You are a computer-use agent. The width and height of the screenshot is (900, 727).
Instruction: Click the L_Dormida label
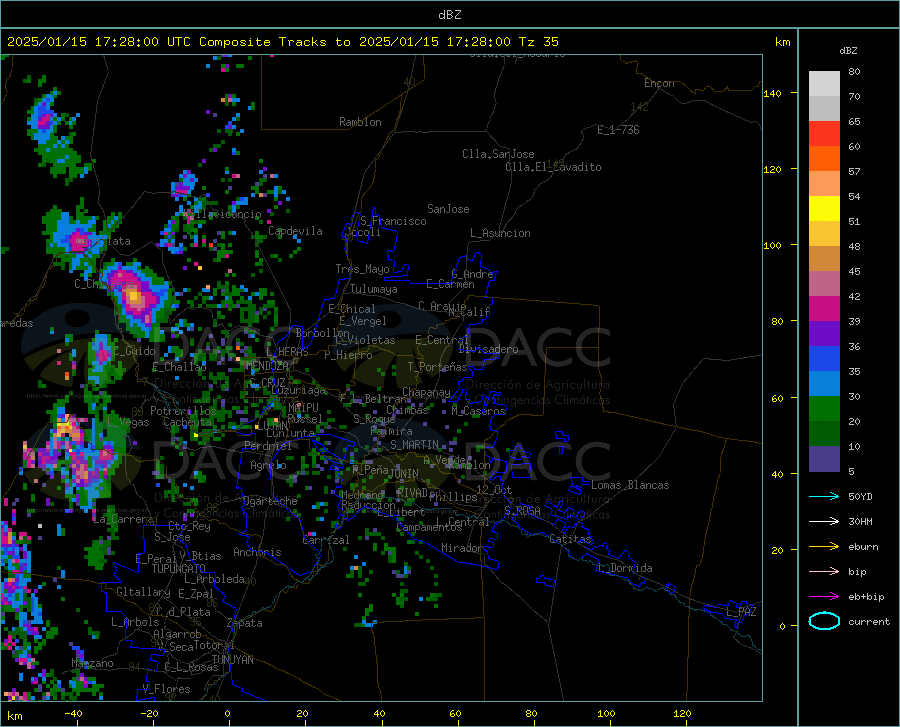[x=624, y=568]
